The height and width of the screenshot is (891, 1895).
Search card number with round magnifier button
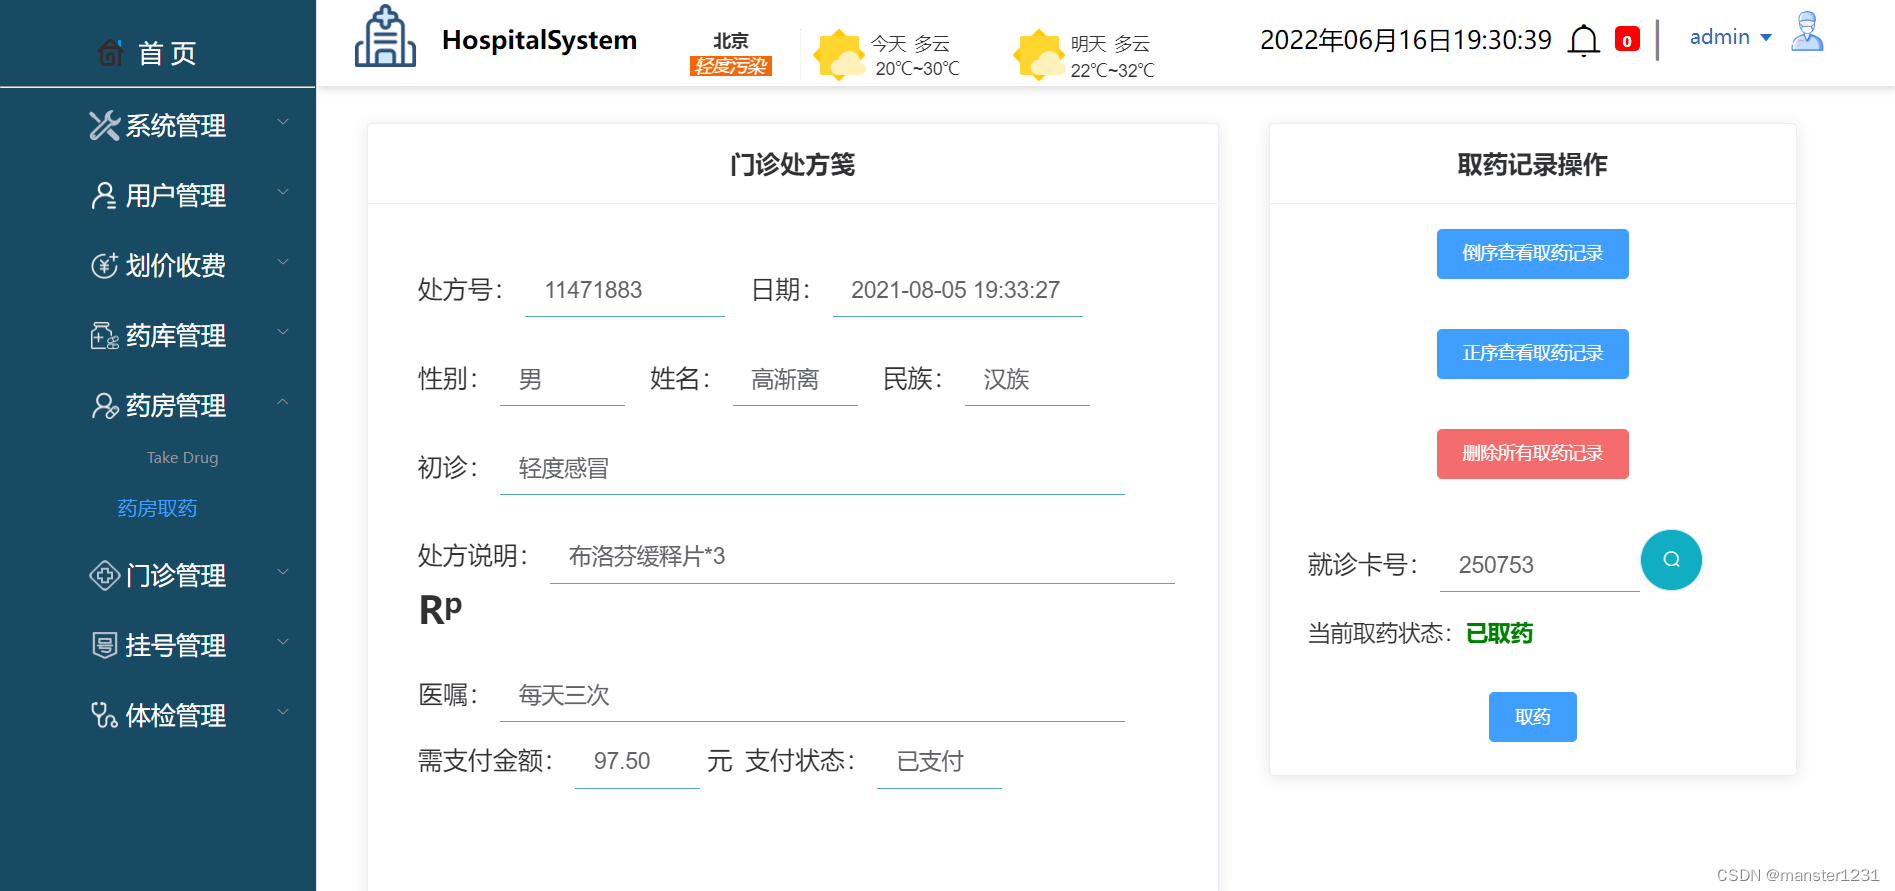[x=1671, y=560]
